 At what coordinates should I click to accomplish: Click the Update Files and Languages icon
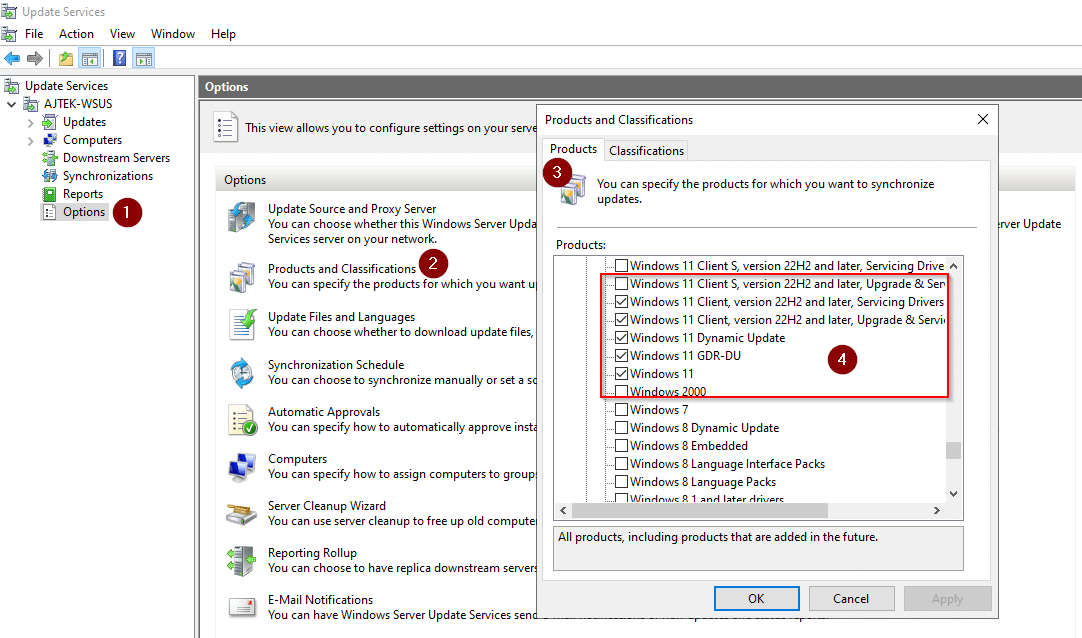[242, 324]
